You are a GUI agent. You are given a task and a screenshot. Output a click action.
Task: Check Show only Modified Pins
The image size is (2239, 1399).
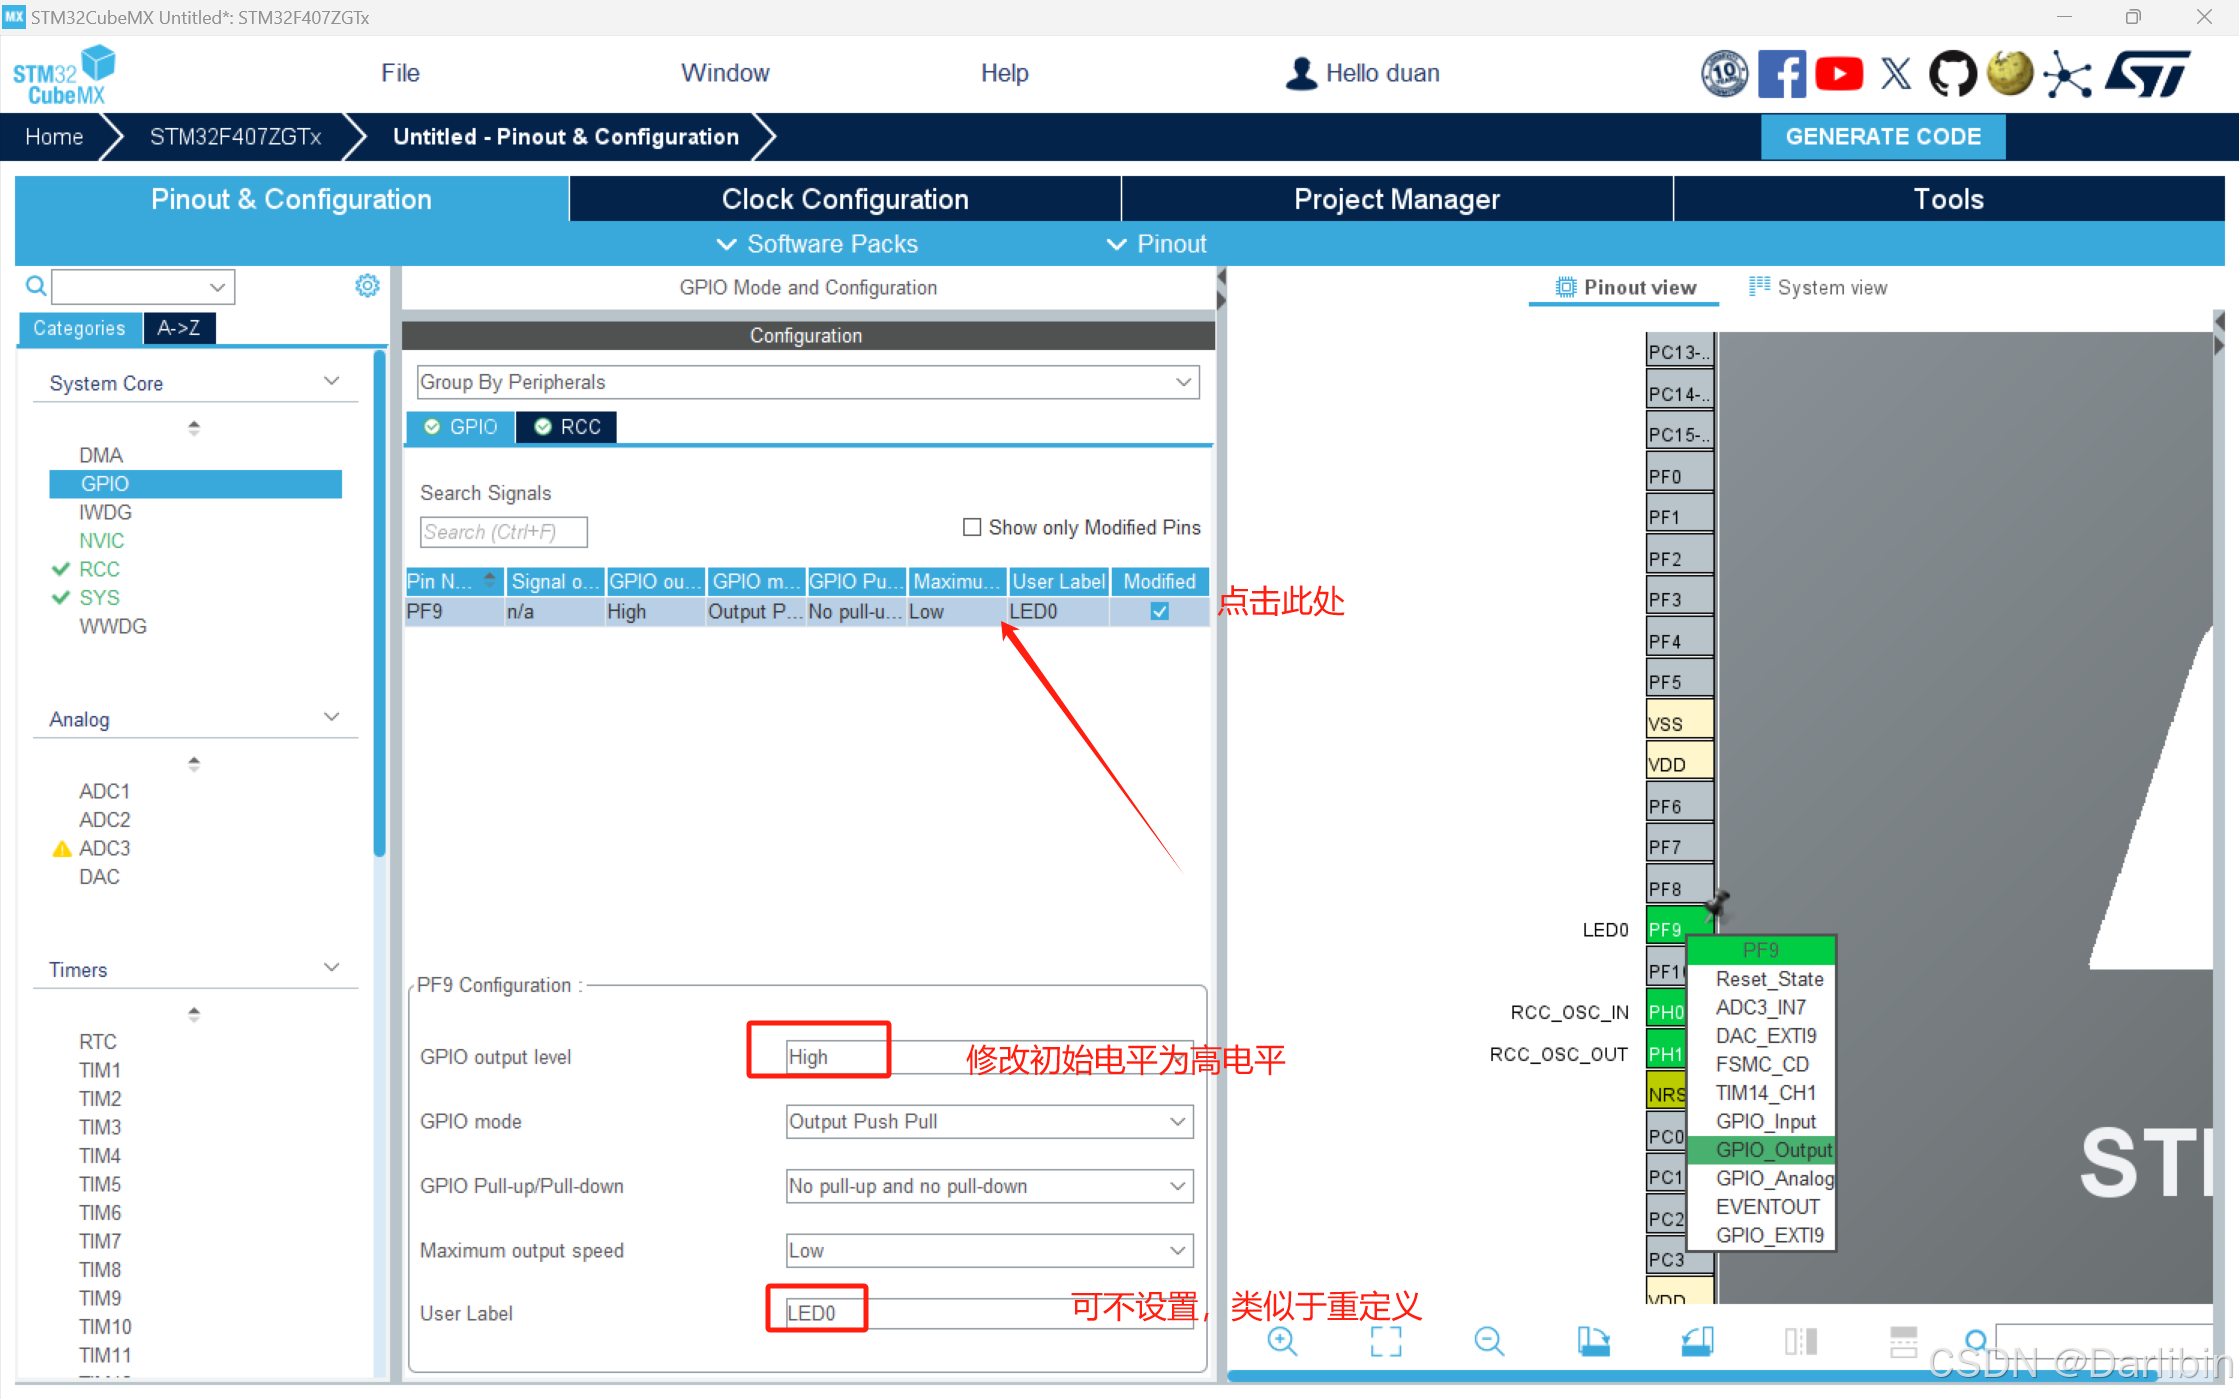tap(971, 527)
